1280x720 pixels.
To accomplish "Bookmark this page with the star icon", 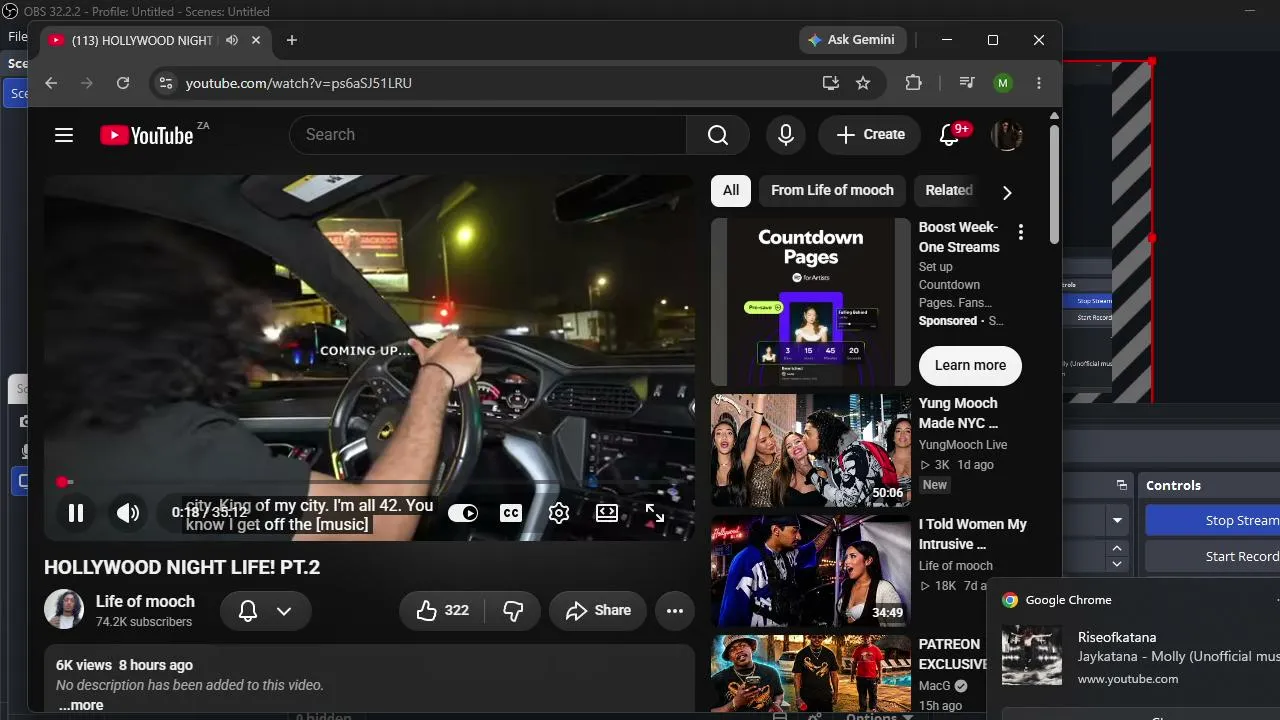I will (863, 83).
